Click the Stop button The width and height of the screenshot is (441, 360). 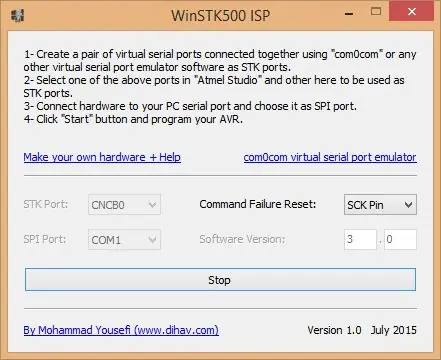click(x=220, y=280)
